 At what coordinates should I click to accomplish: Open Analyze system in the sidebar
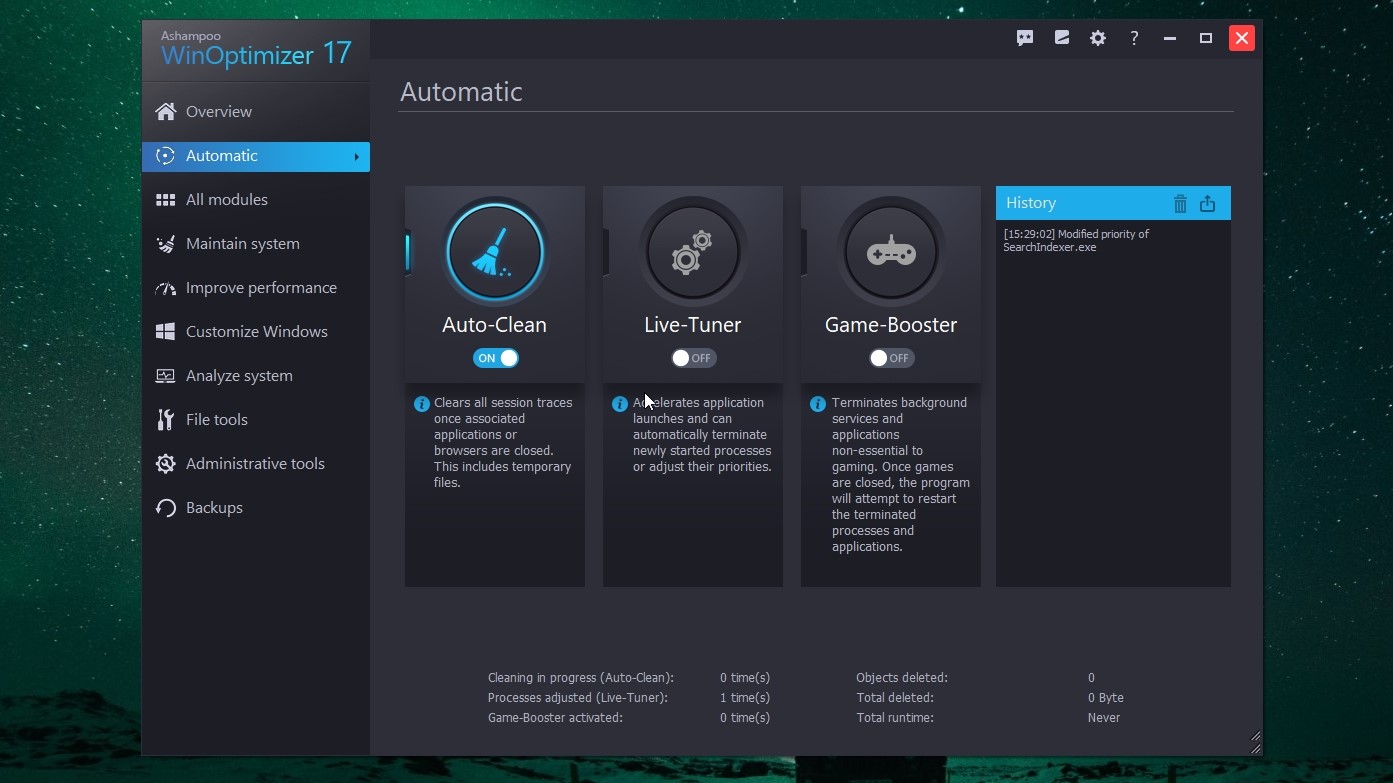tap(256, 376)
